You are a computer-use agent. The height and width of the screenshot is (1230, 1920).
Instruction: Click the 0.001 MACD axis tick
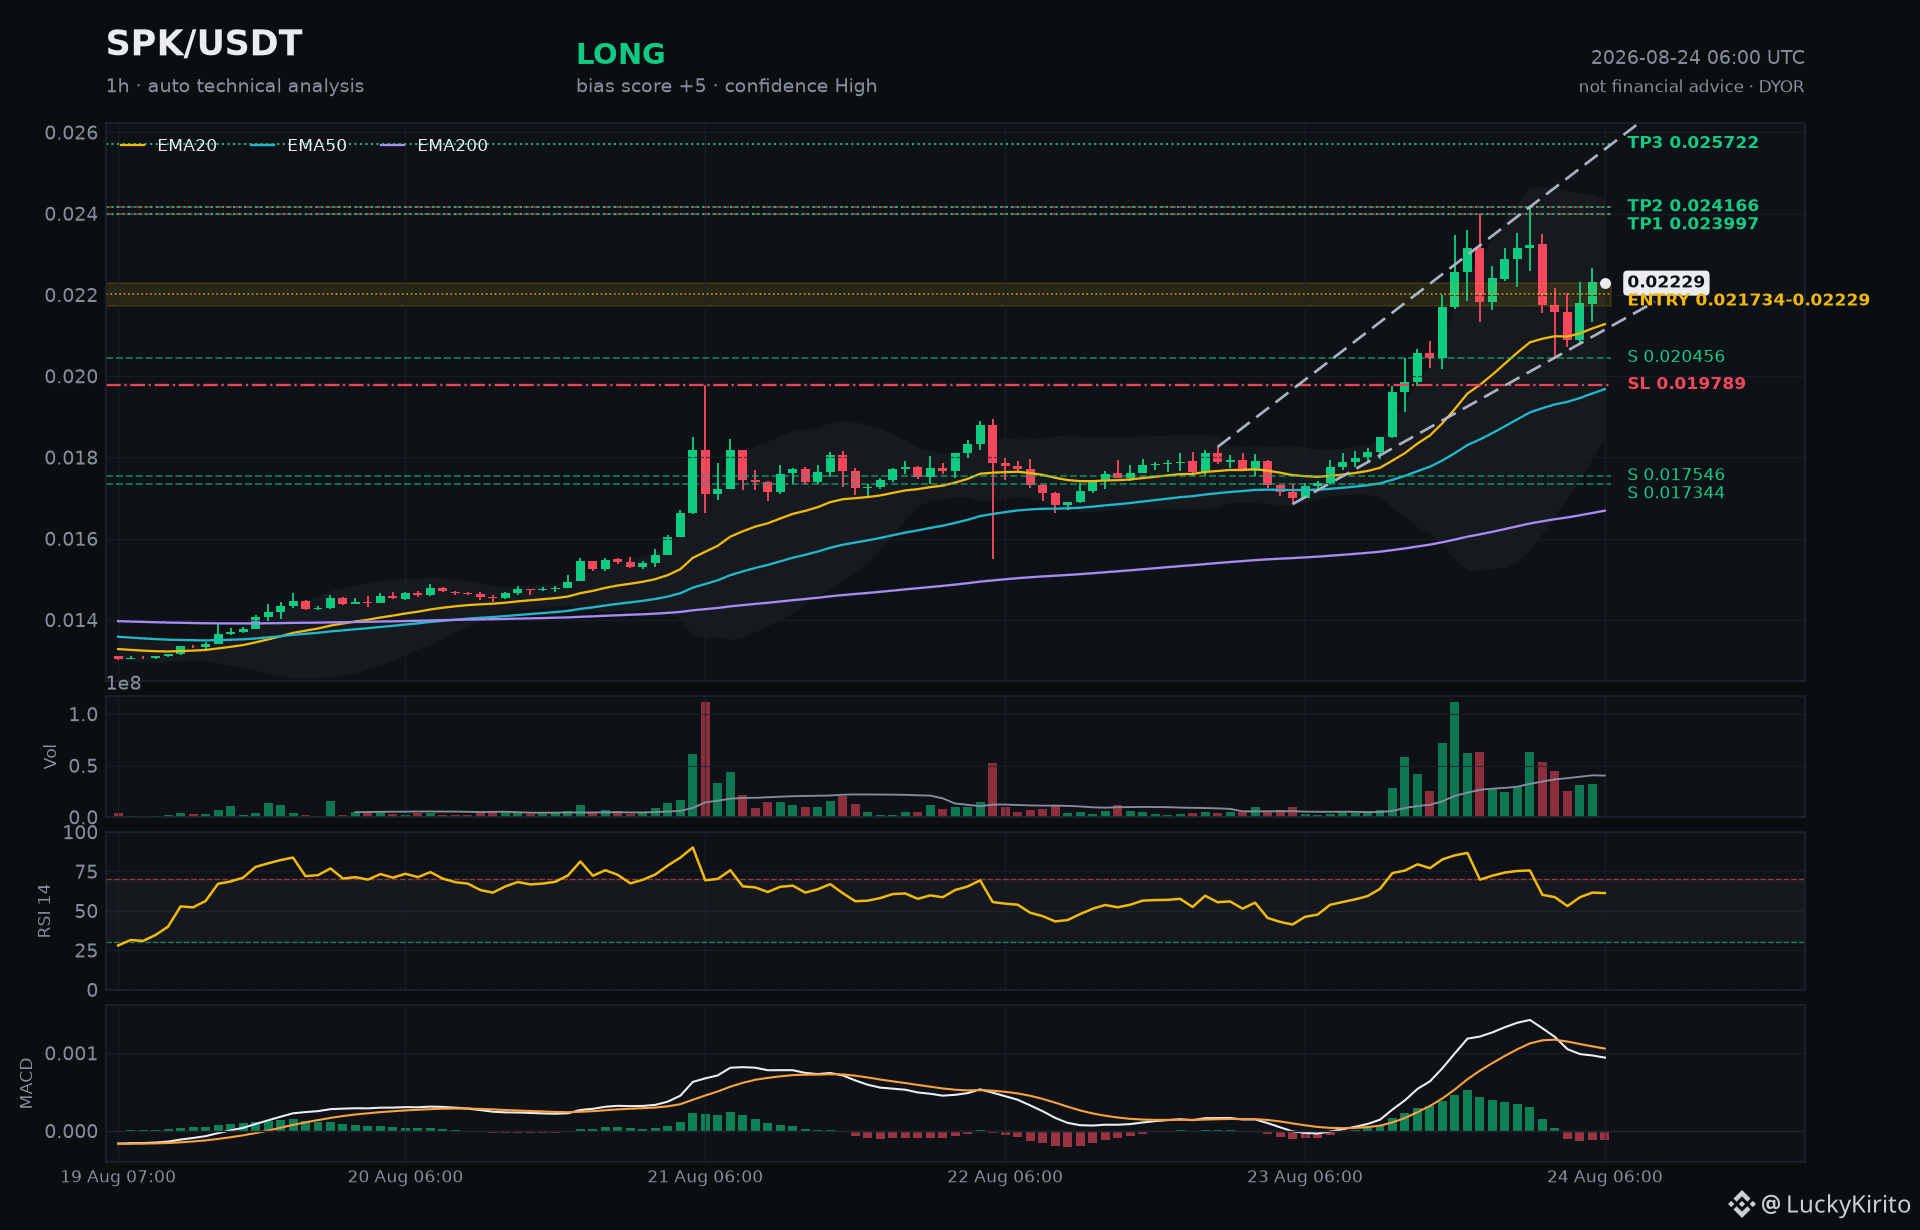72,1053
